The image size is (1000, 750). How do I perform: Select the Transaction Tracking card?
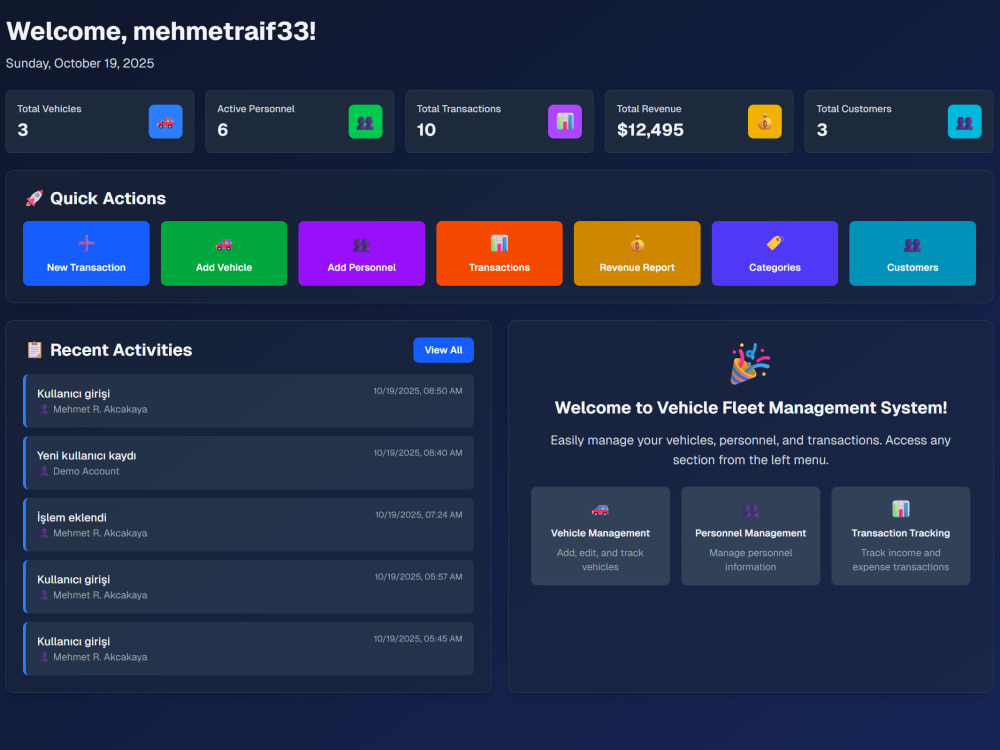tap(901, 536)
